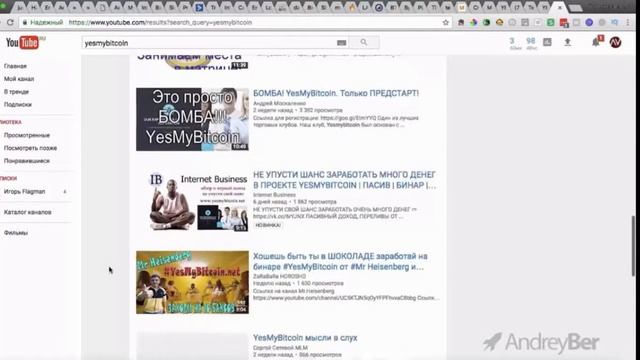Open the account avatar menu

(616, 42)
